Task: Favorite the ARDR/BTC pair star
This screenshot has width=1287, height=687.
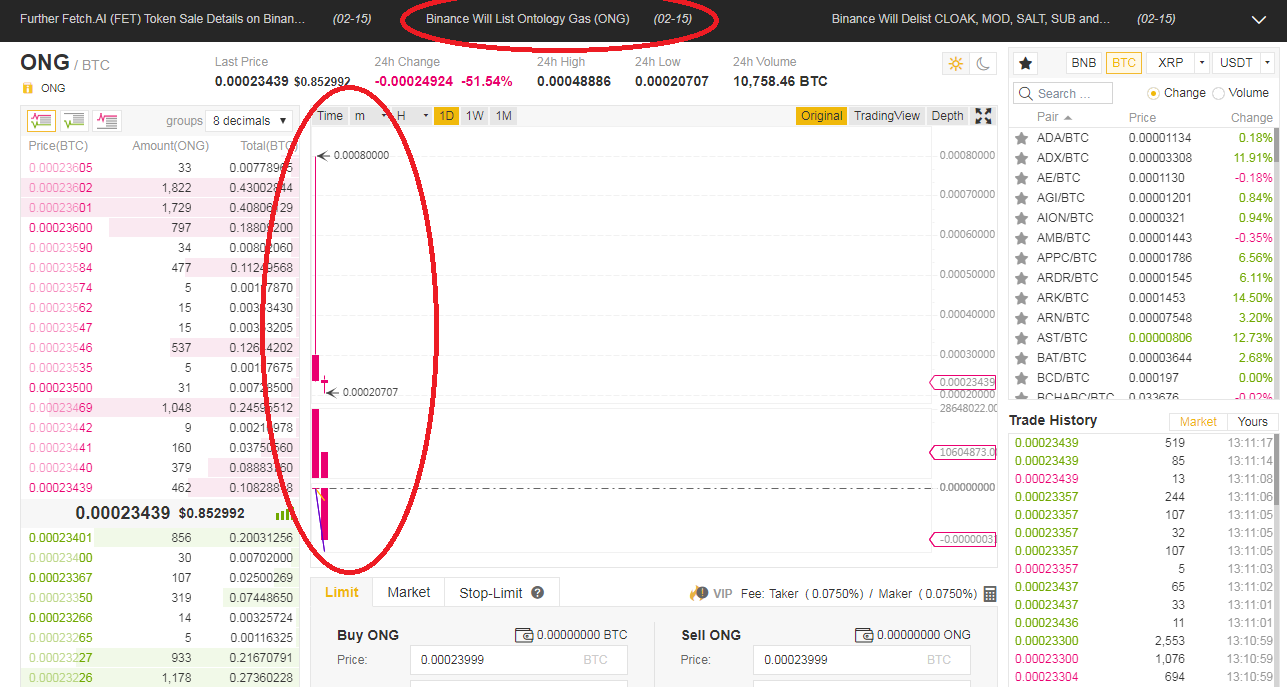Action: tap(1021, 278)
